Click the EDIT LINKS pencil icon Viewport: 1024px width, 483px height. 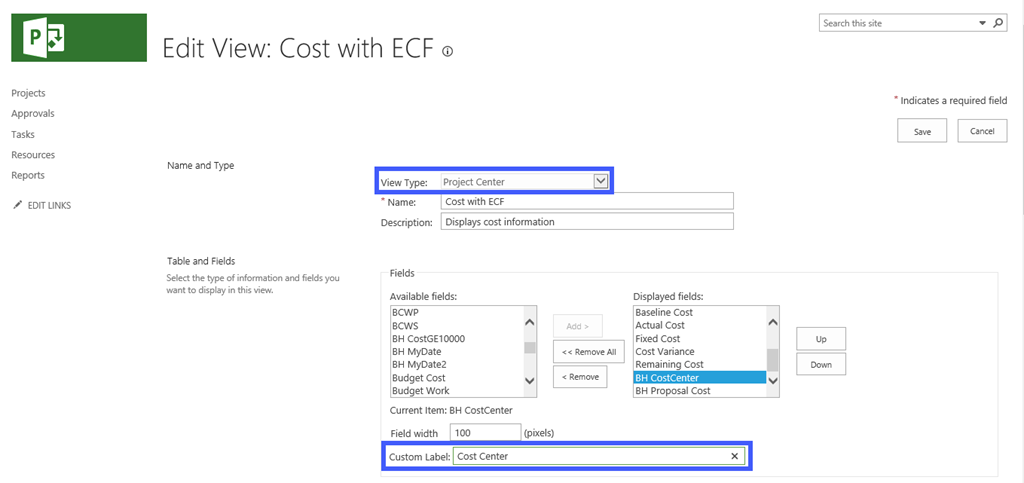point(16,206)
